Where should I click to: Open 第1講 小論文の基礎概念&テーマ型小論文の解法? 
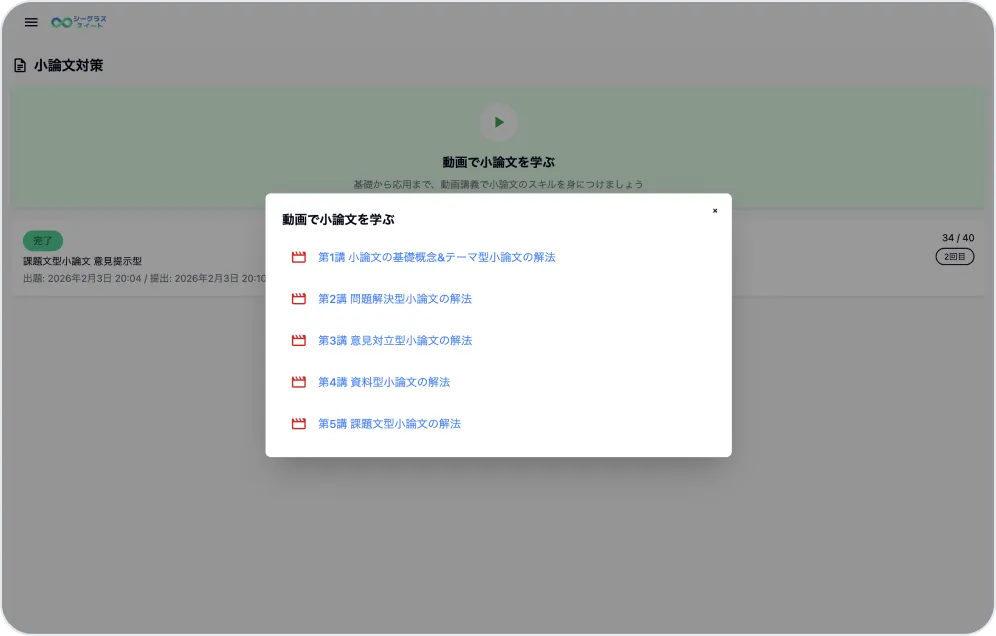436,257
